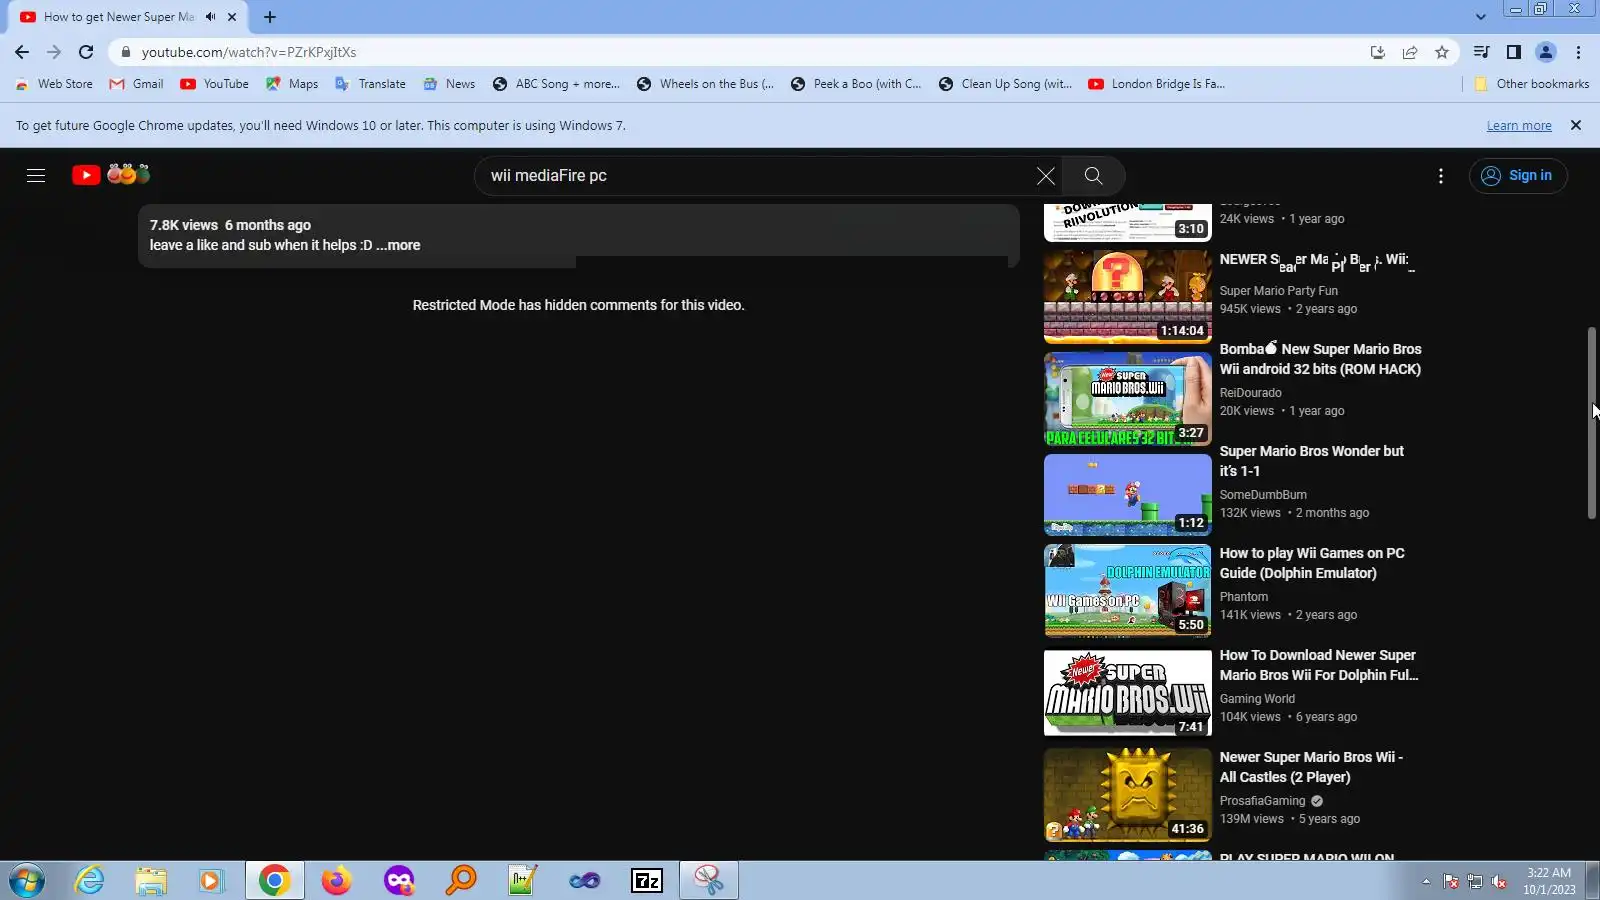The width and height of the screenshot is (1600, 900).
Task: Play the Bomba ROM hack 3:27 thumbnail
Action: click(x=1127, y=399)
